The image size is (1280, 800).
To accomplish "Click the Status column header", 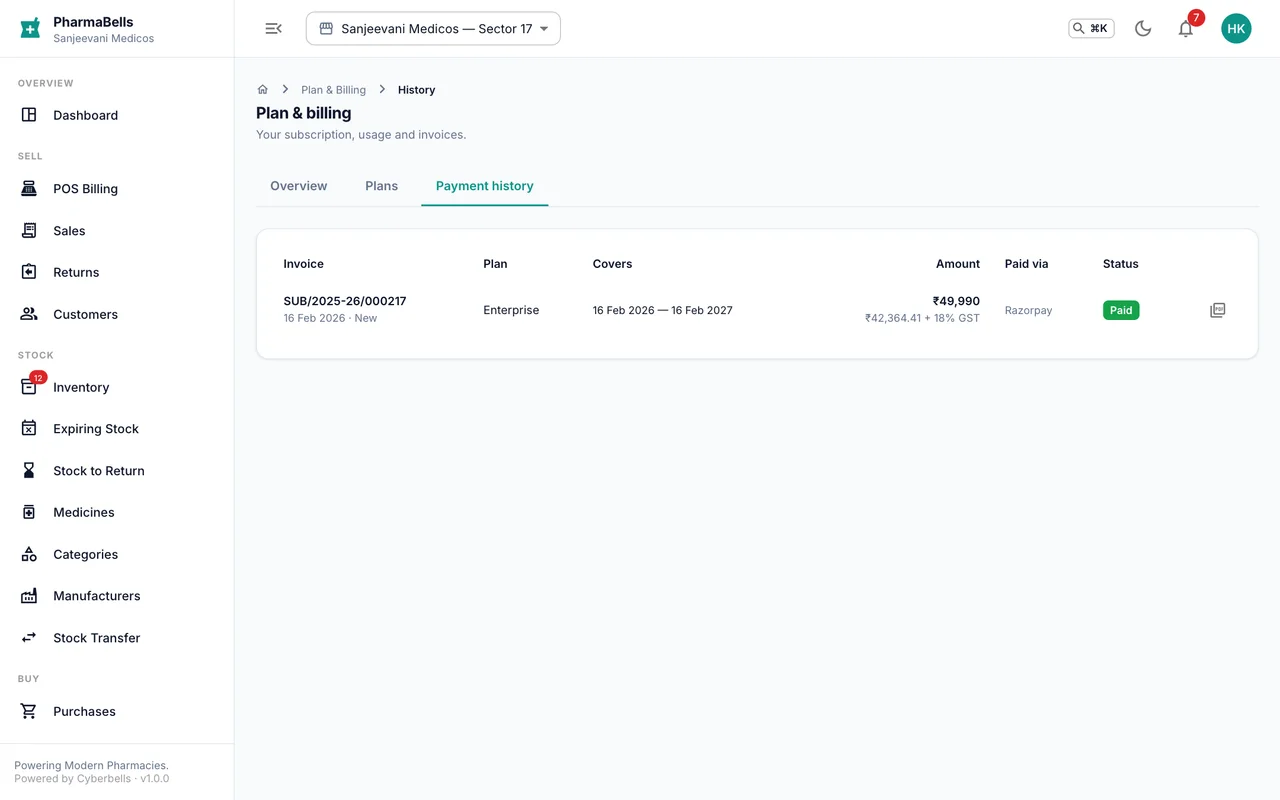I will pos(1121,264).
